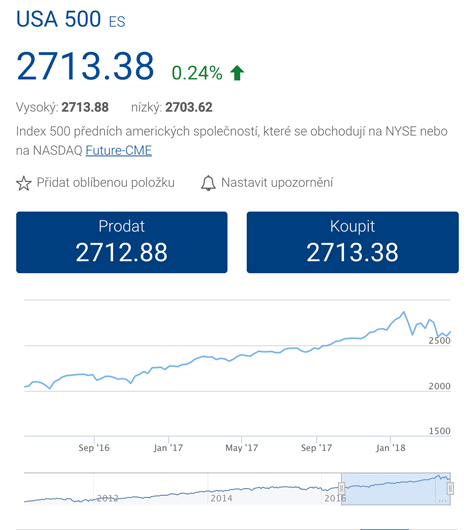
Task: Click the Jan '17 axis label
Action: [168, 448]
